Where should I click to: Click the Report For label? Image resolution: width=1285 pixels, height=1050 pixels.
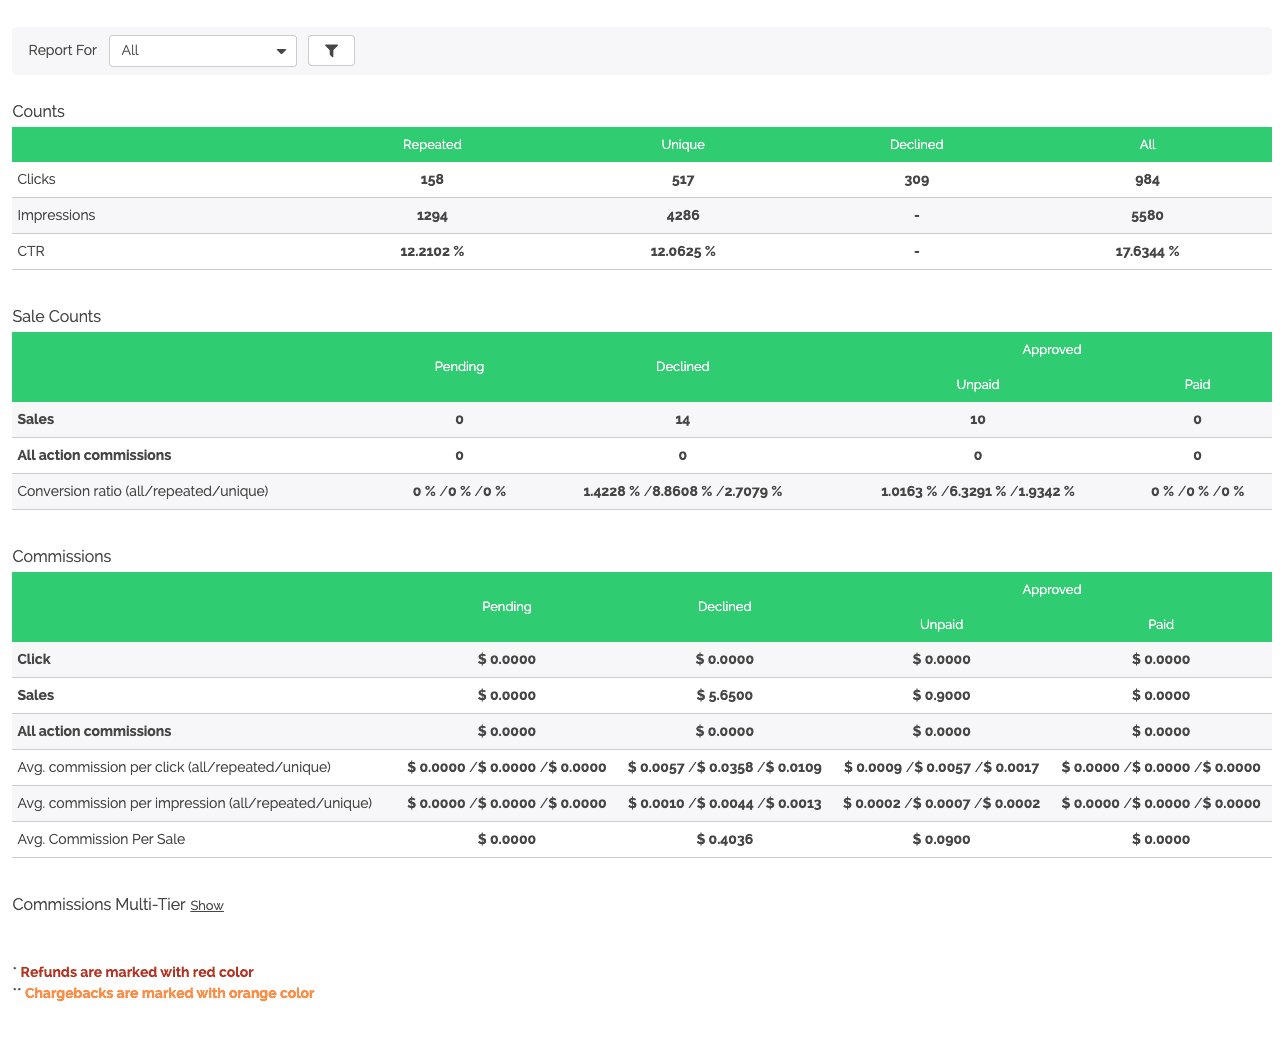click(x=63, y=51)
